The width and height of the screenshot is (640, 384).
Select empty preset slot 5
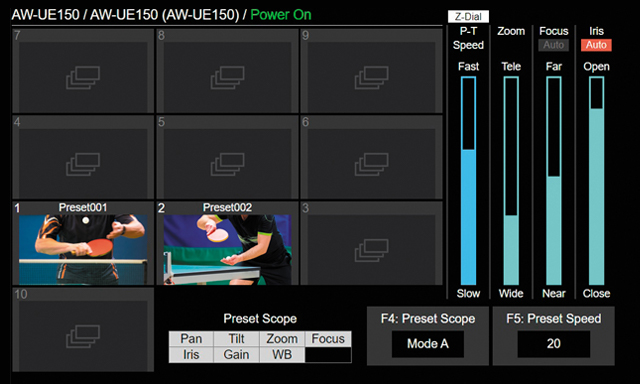pyautogui.click(x=227, y=157)
